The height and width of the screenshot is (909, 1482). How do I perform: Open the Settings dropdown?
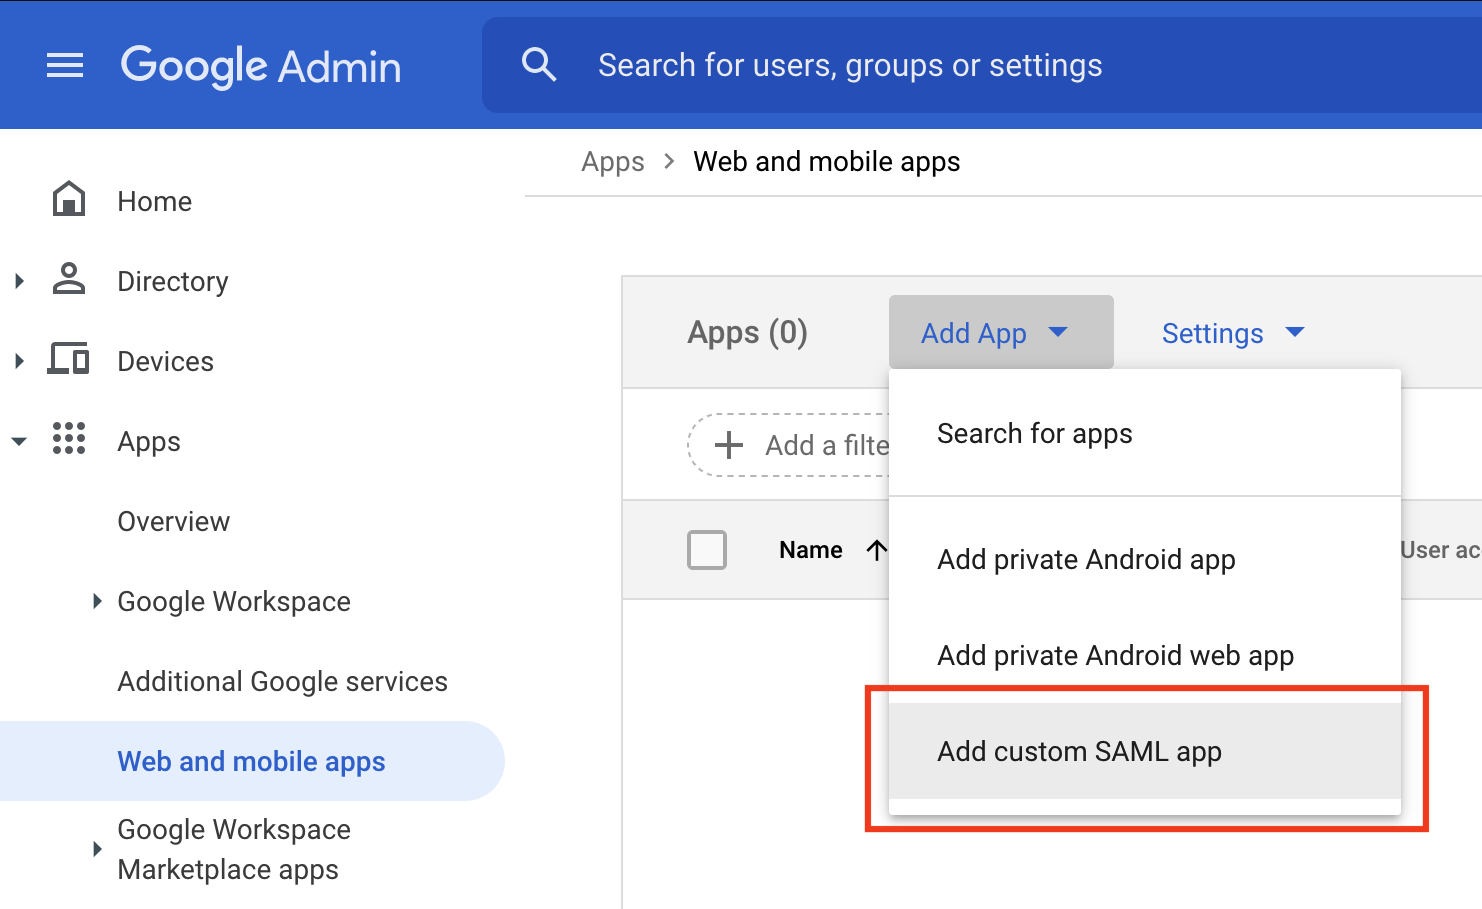[1232, 332]
